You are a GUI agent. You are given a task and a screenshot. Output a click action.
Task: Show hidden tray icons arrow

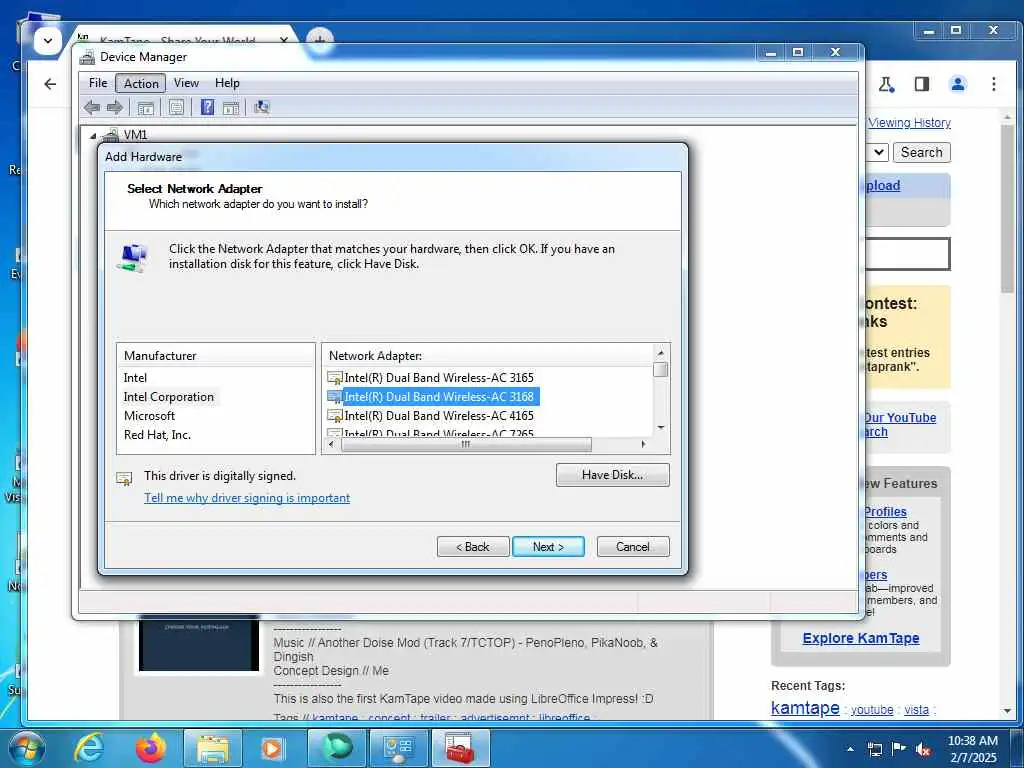click(850, 749)
